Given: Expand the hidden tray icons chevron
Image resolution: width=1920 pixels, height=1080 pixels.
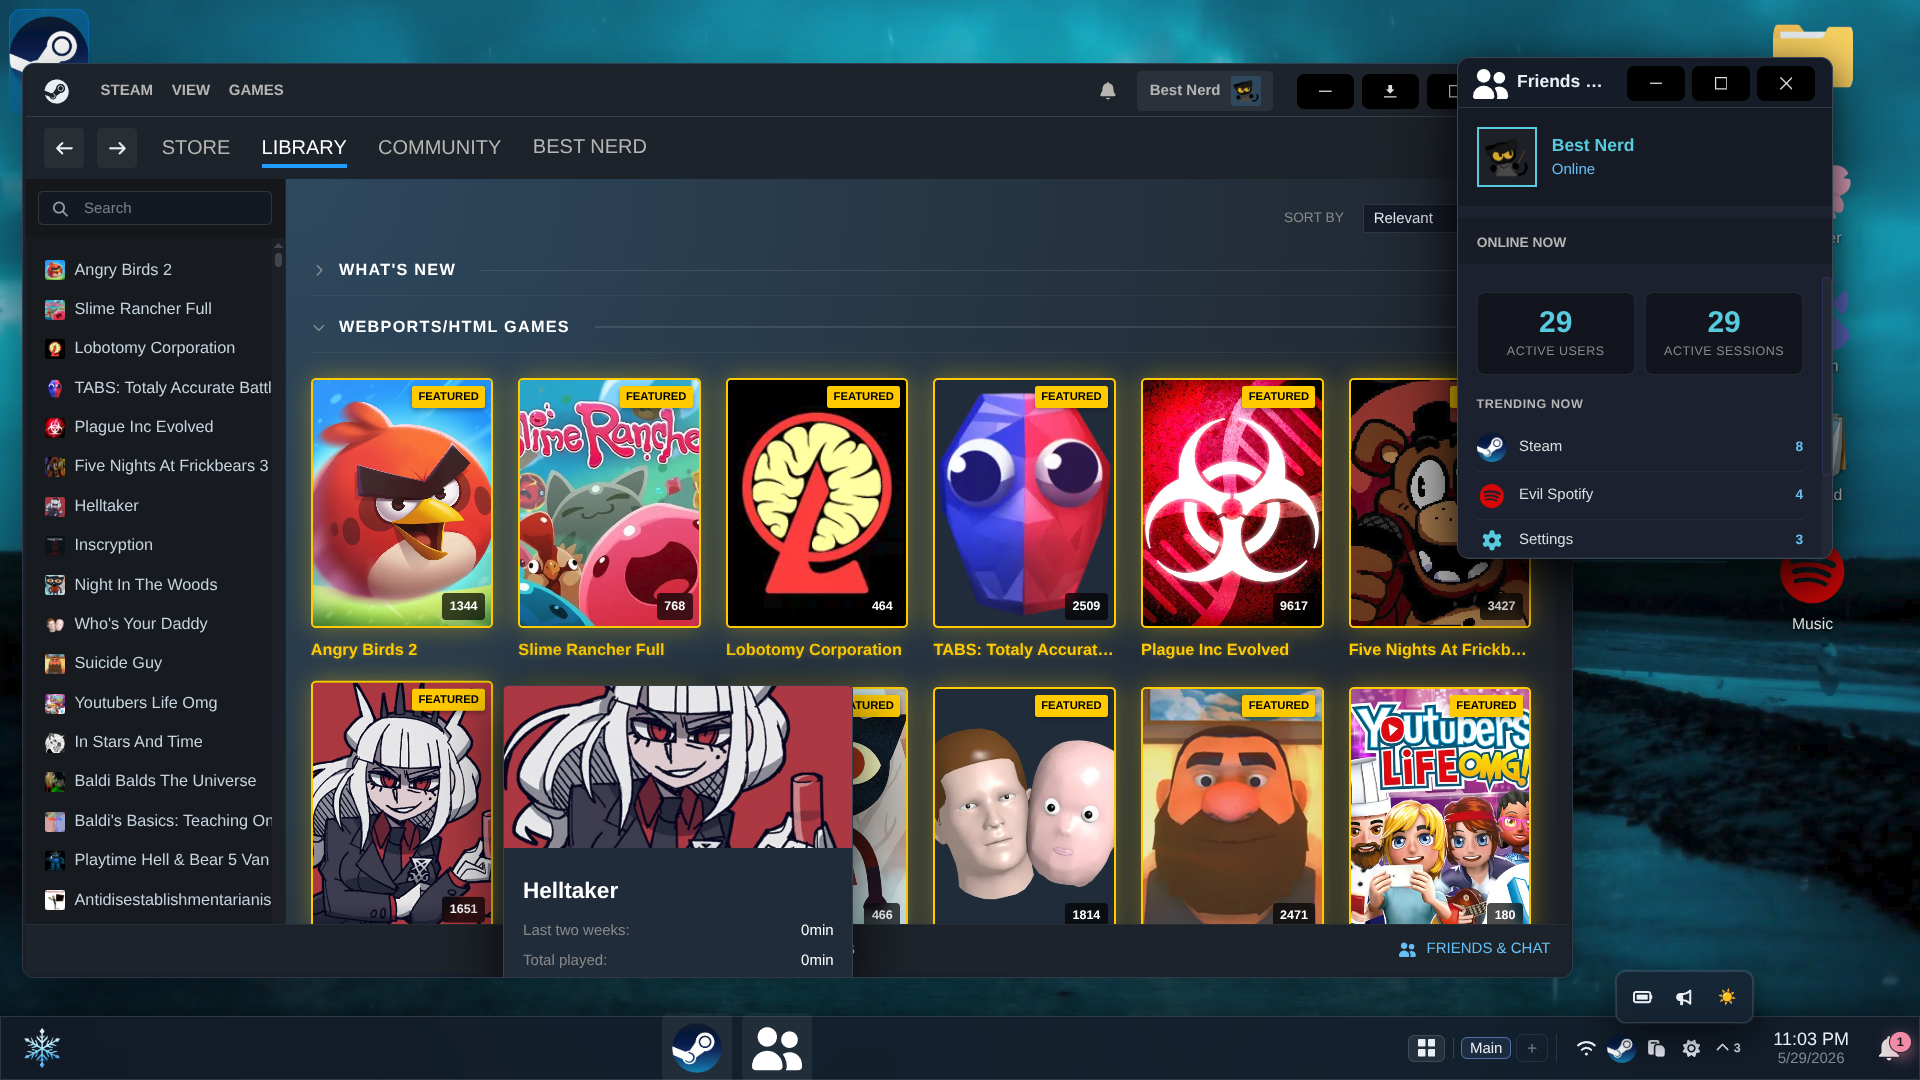Looking at the screenshot, I should (1729, 1048).
